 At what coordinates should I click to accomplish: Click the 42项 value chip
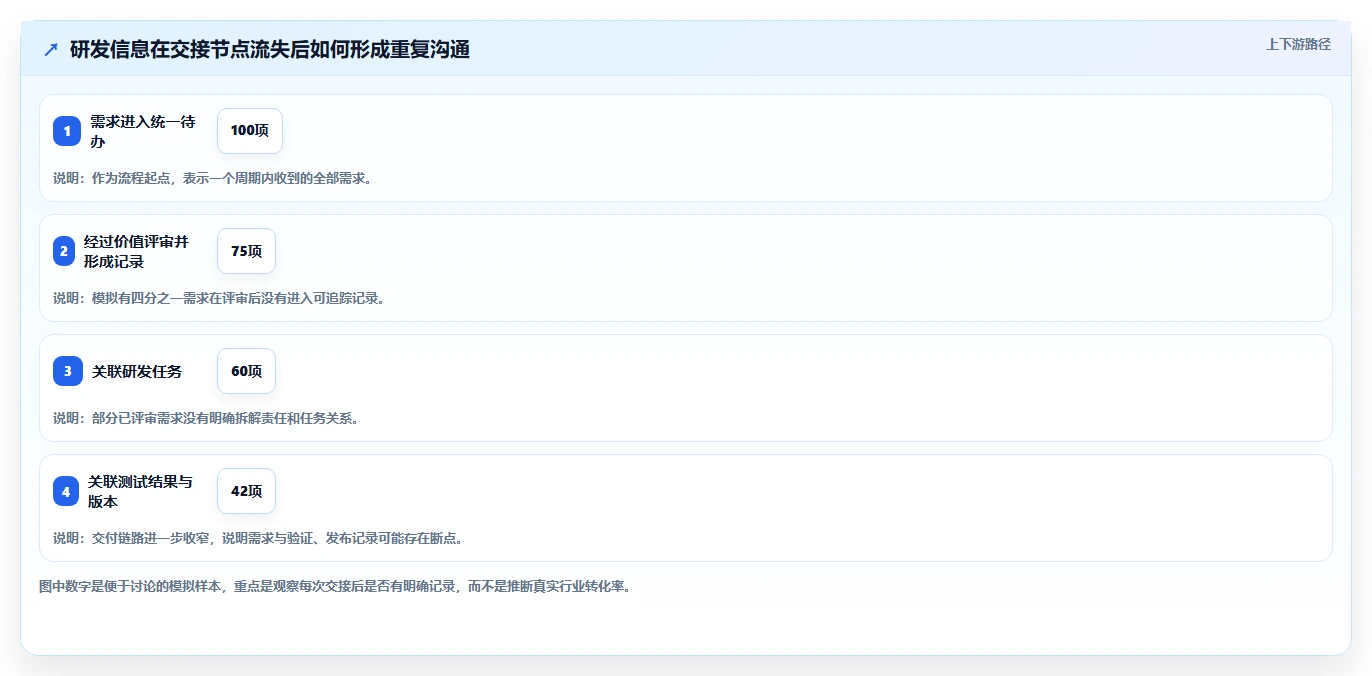pyautogui.click(x=246, y=491)
